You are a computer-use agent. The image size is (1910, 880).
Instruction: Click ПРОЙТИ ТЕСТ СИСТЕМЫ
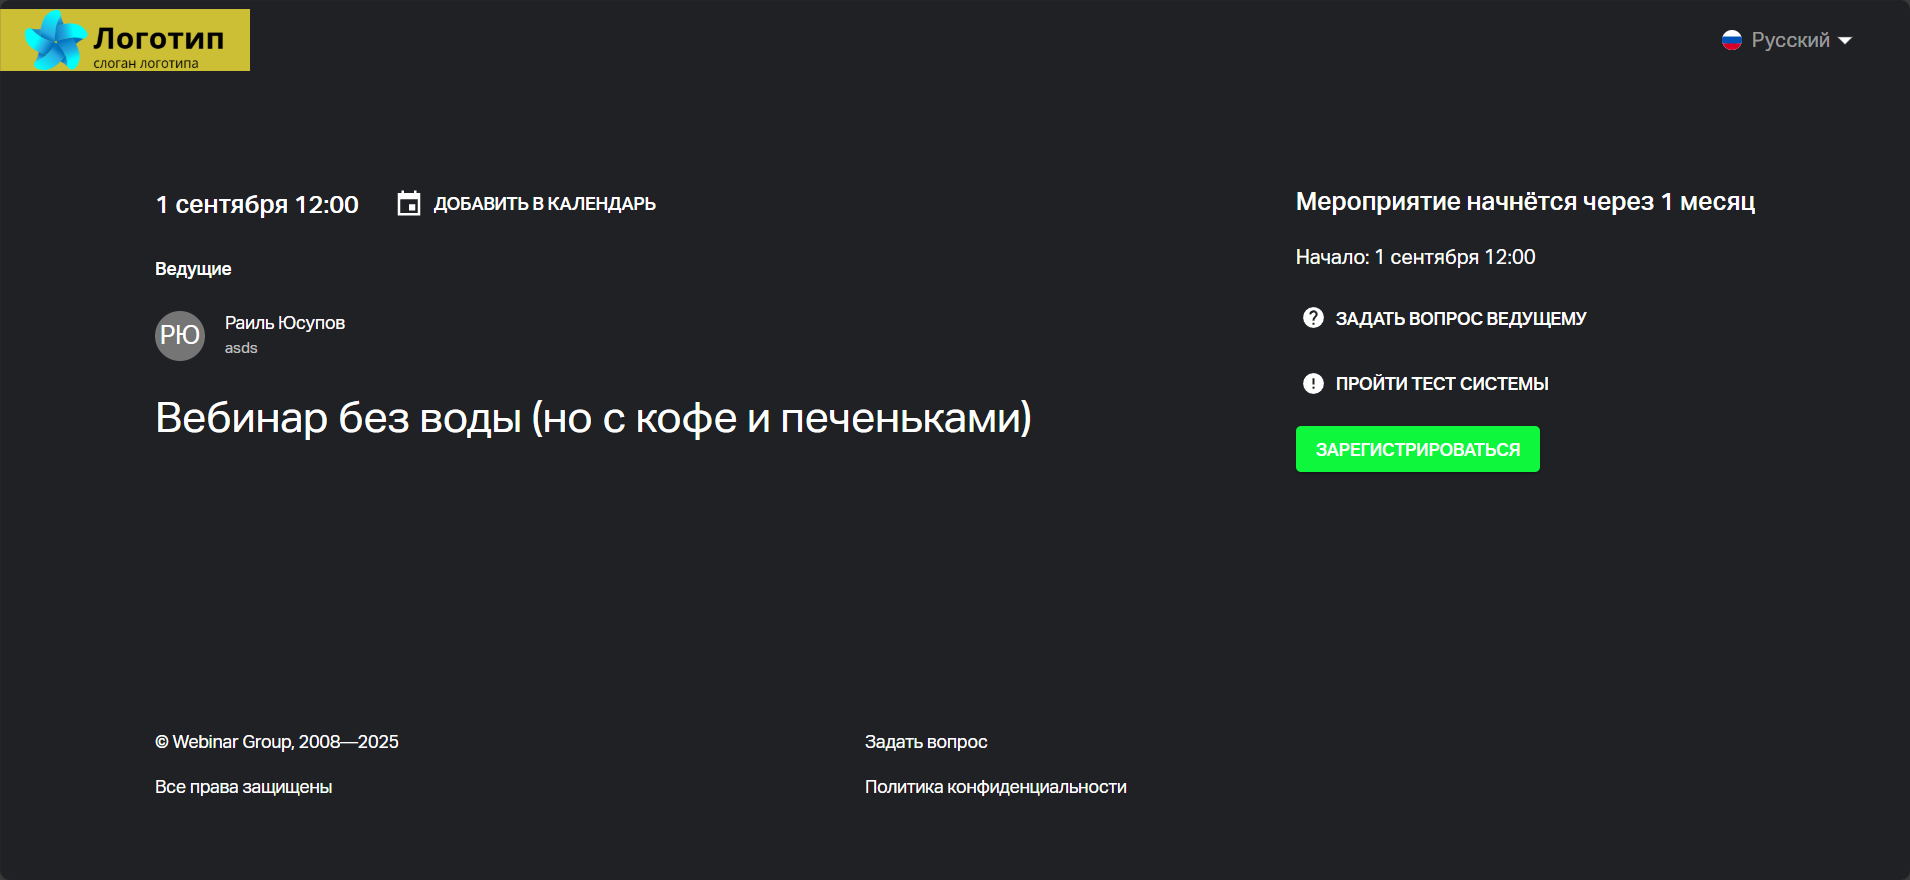click(x=1442, y=384)
